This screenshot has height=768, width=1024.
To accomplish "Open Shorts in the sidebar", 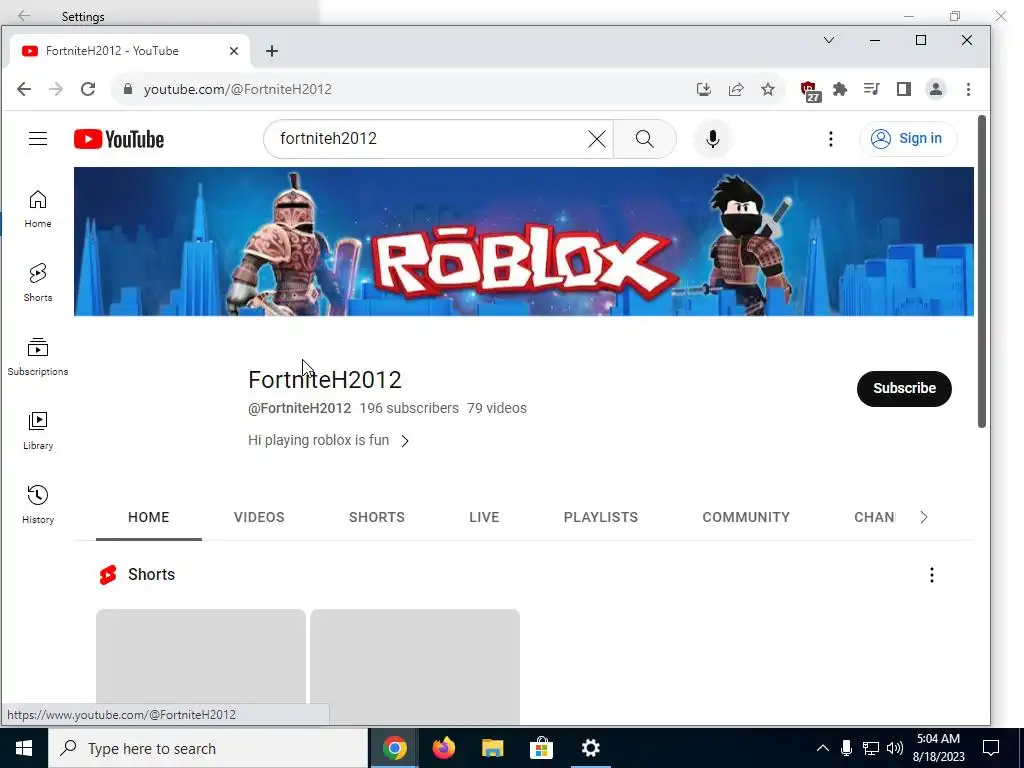I will 38,283.
